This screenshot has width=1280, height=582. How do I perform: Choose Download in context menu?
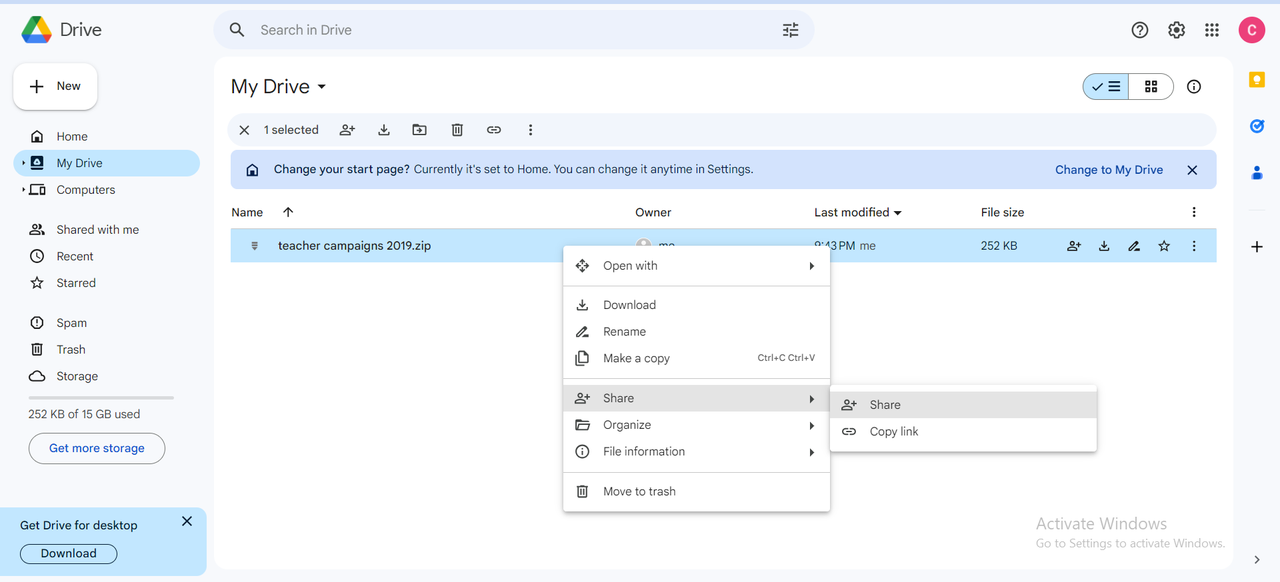(x=697, y=305)
